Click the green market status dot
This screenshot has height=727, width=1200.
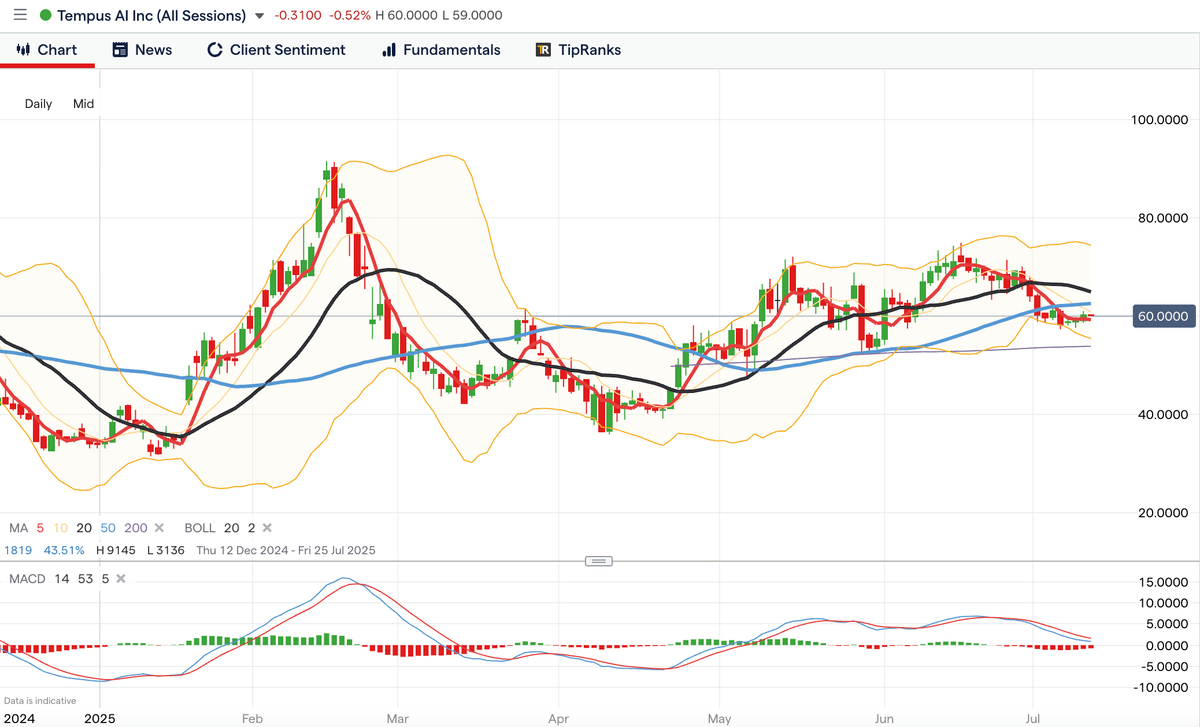45,16
